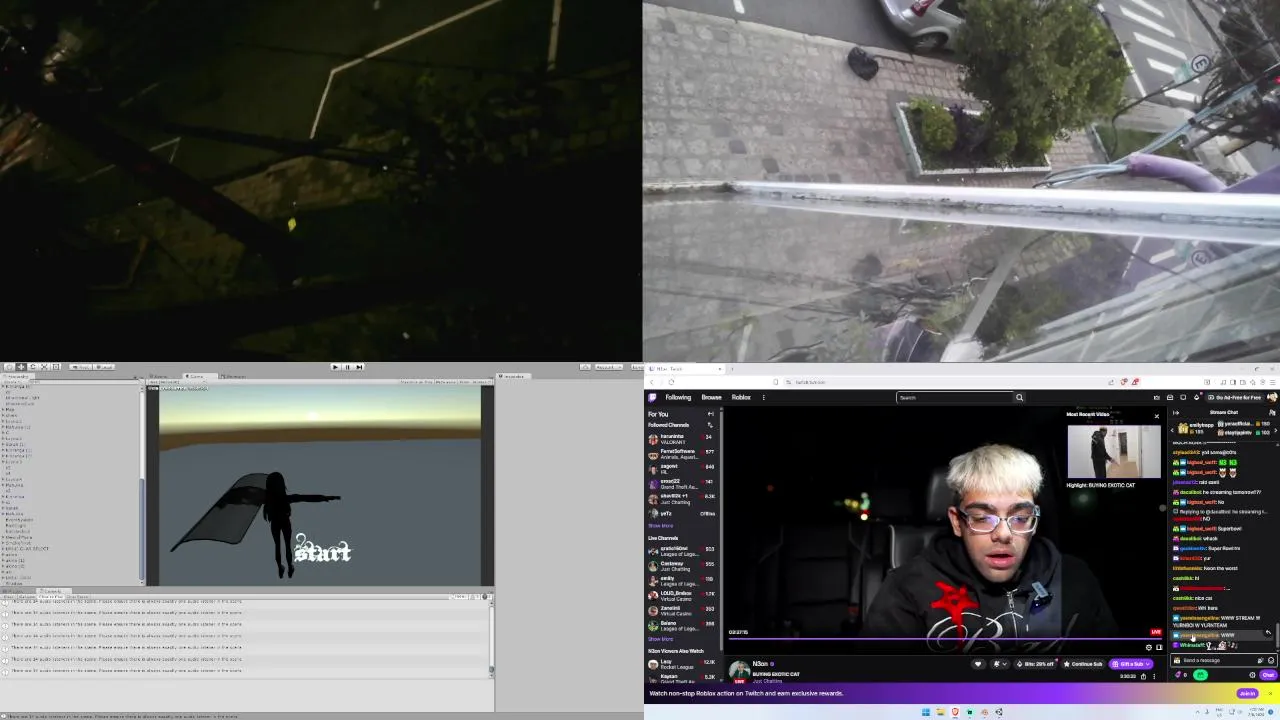The height and width of the screenshot is (720, 1280).
Task: Click browser back arrow
Action: point(651,382)
